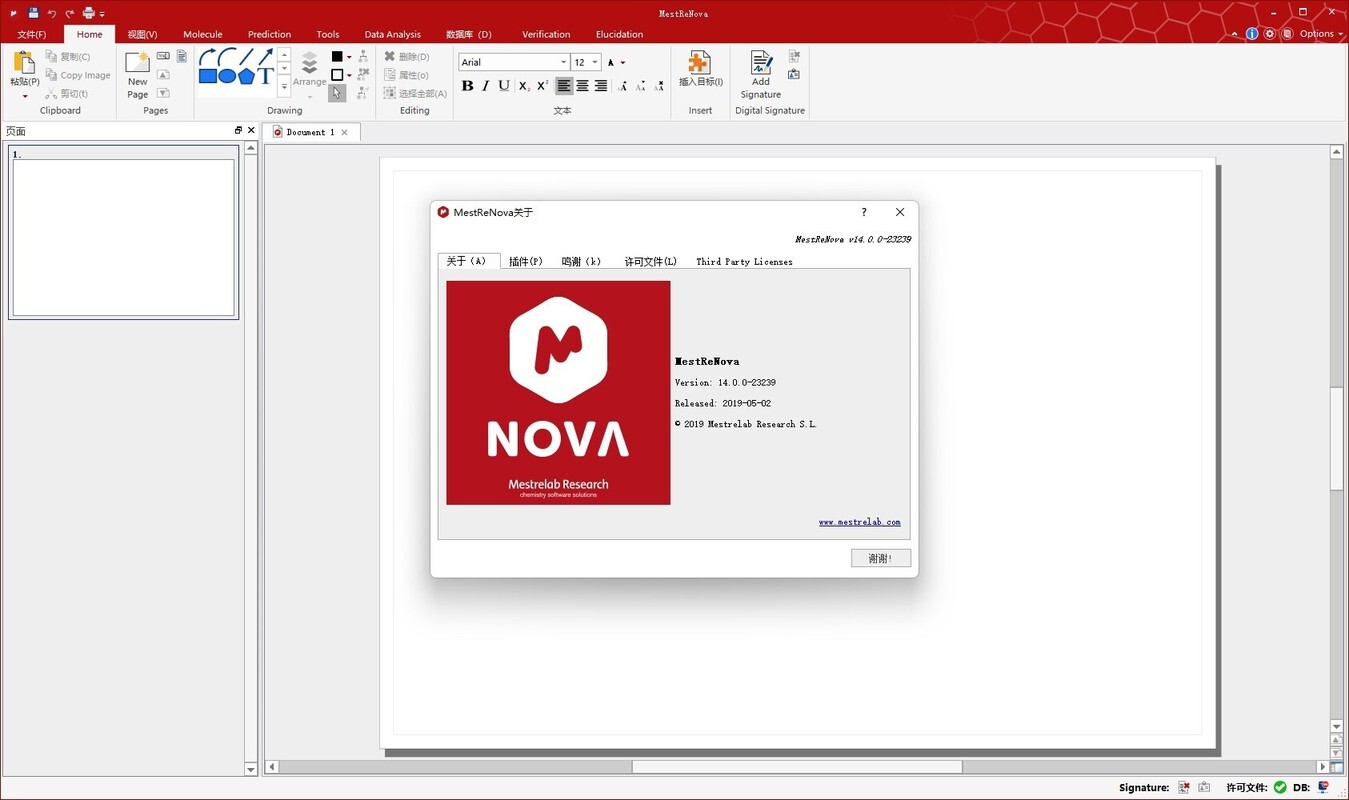This screenshot has height=800, width=1349.
Task: Click the 粘贴(P) paste icon
Action: click(25, 63)
